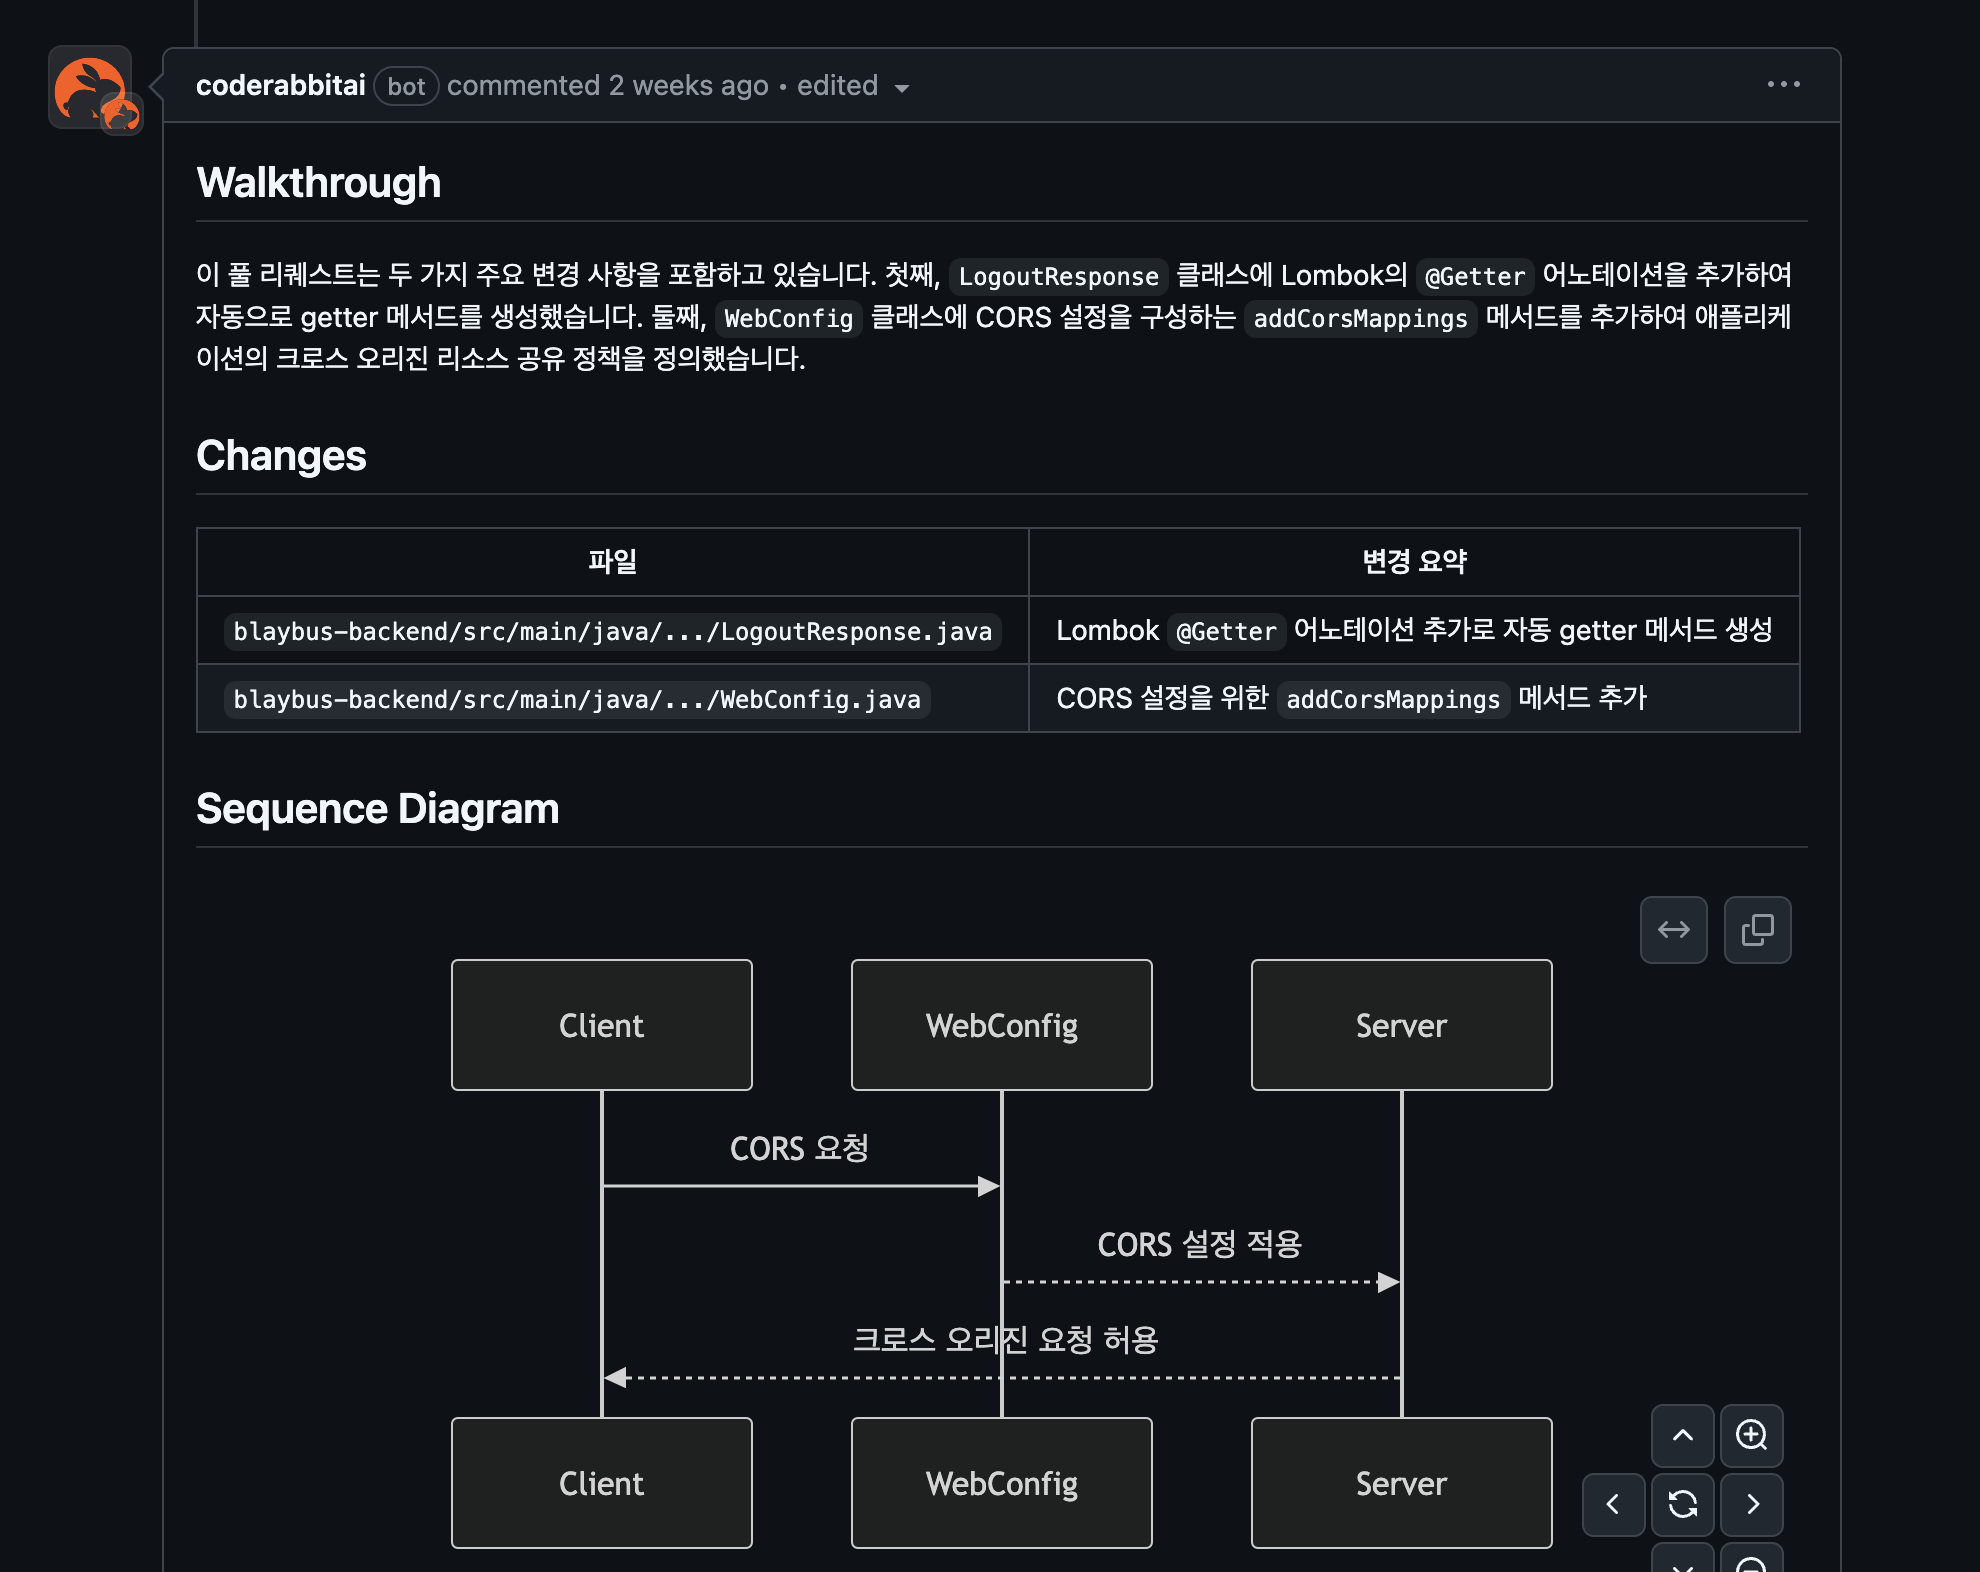Viewport: 1980px width, 1572px height.
Task: Click the LogoutResponse.java file path
Action: [612, 632]
